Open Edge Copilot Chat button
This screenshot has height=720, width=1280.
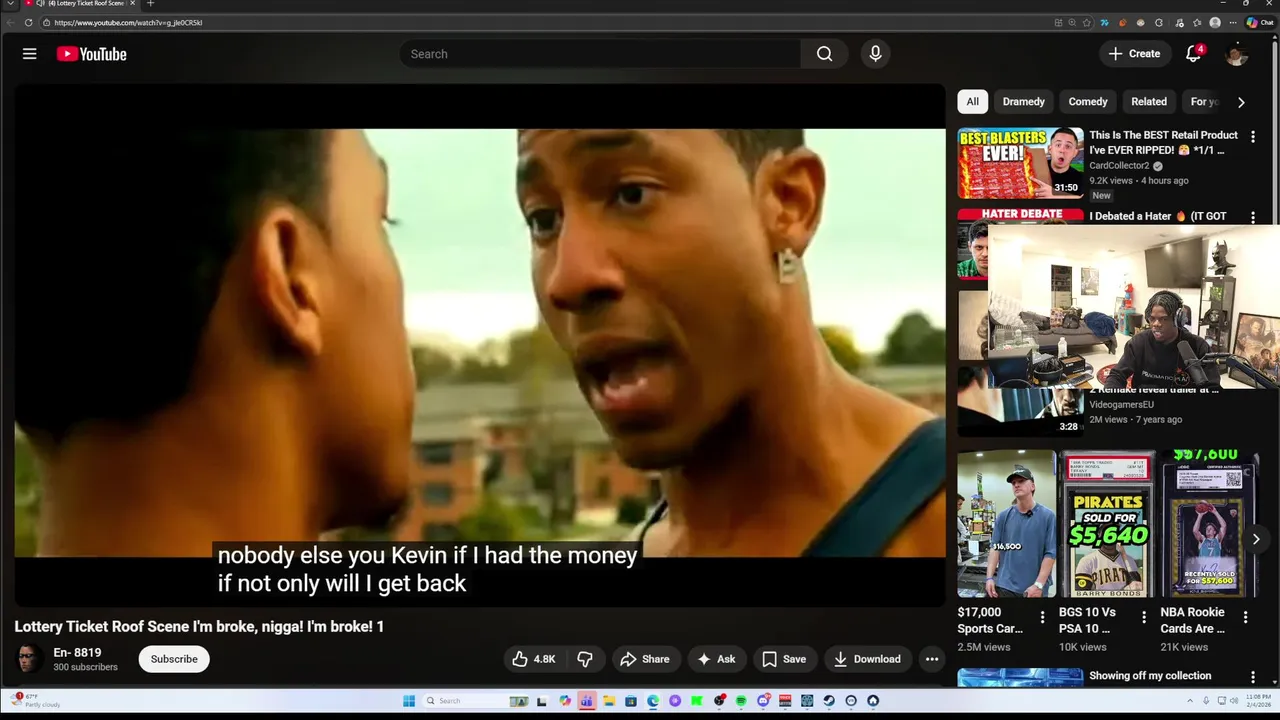(1260, 22)
